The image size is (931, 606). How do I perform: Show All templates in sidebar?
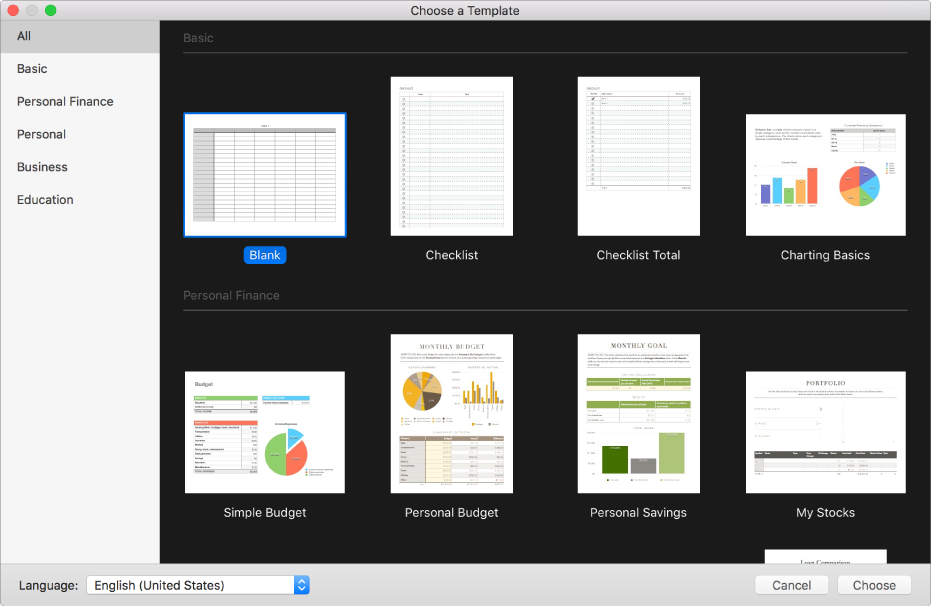pos(24,36)
